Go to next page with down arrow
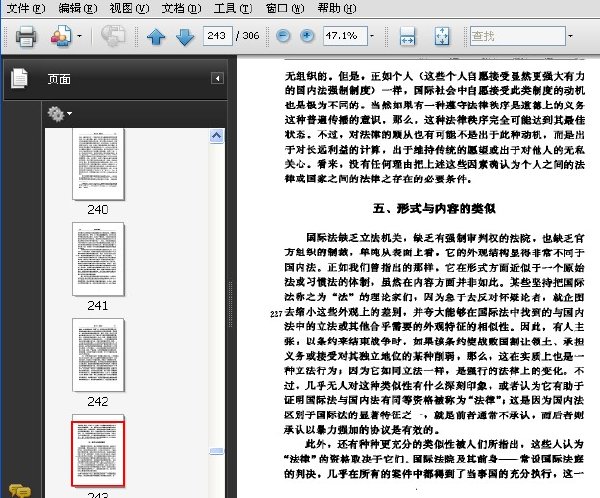The height and width of the screenshot is (498, 600). tap(185, 37)
